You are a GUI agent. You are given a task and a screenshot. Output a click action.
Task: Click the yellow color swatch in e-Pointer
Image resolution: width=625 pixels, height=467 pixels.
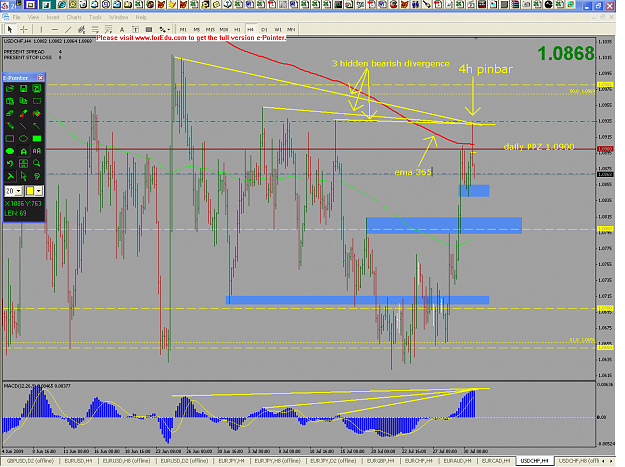(x=30, y=191)
